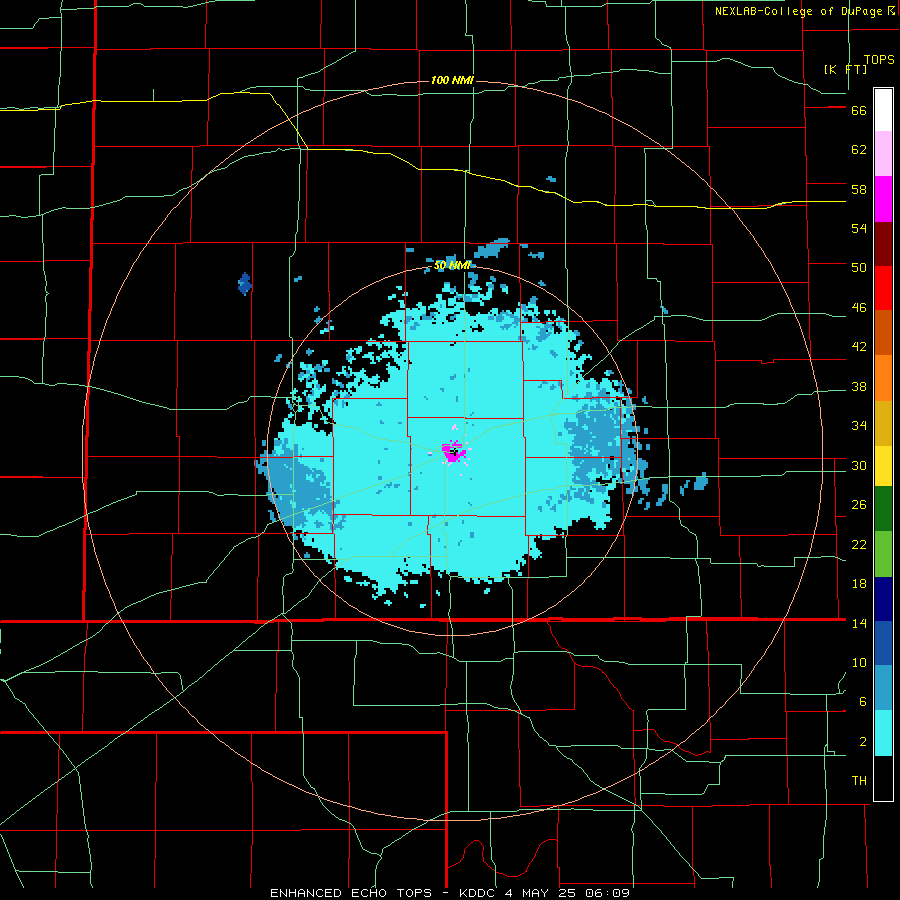Click the 100 NMI range ring label
The height and width of the screenshot is (900, 900).
coord(452,80)
